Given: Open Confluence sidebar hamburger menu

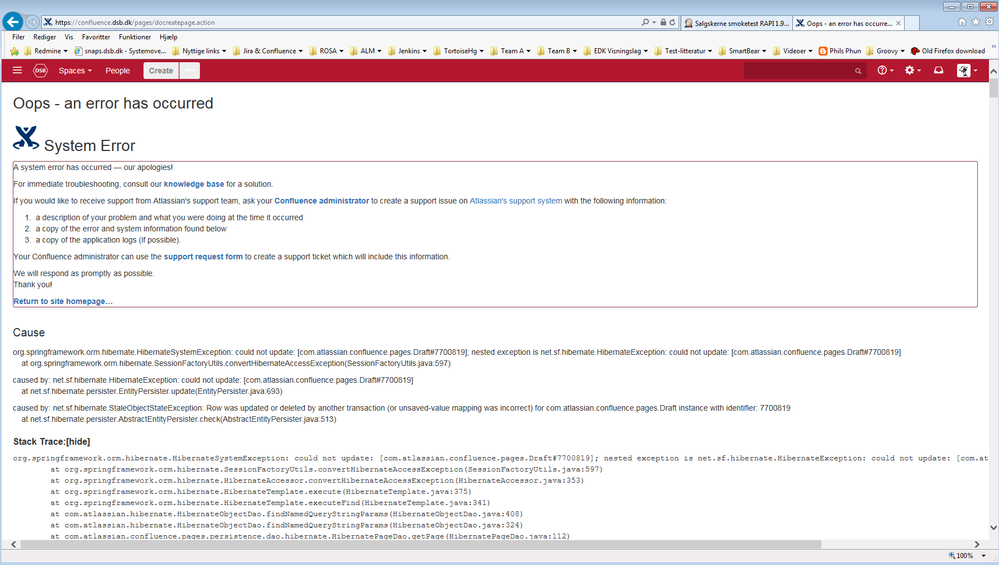Looking at the screenshot, I should [17, 70].
